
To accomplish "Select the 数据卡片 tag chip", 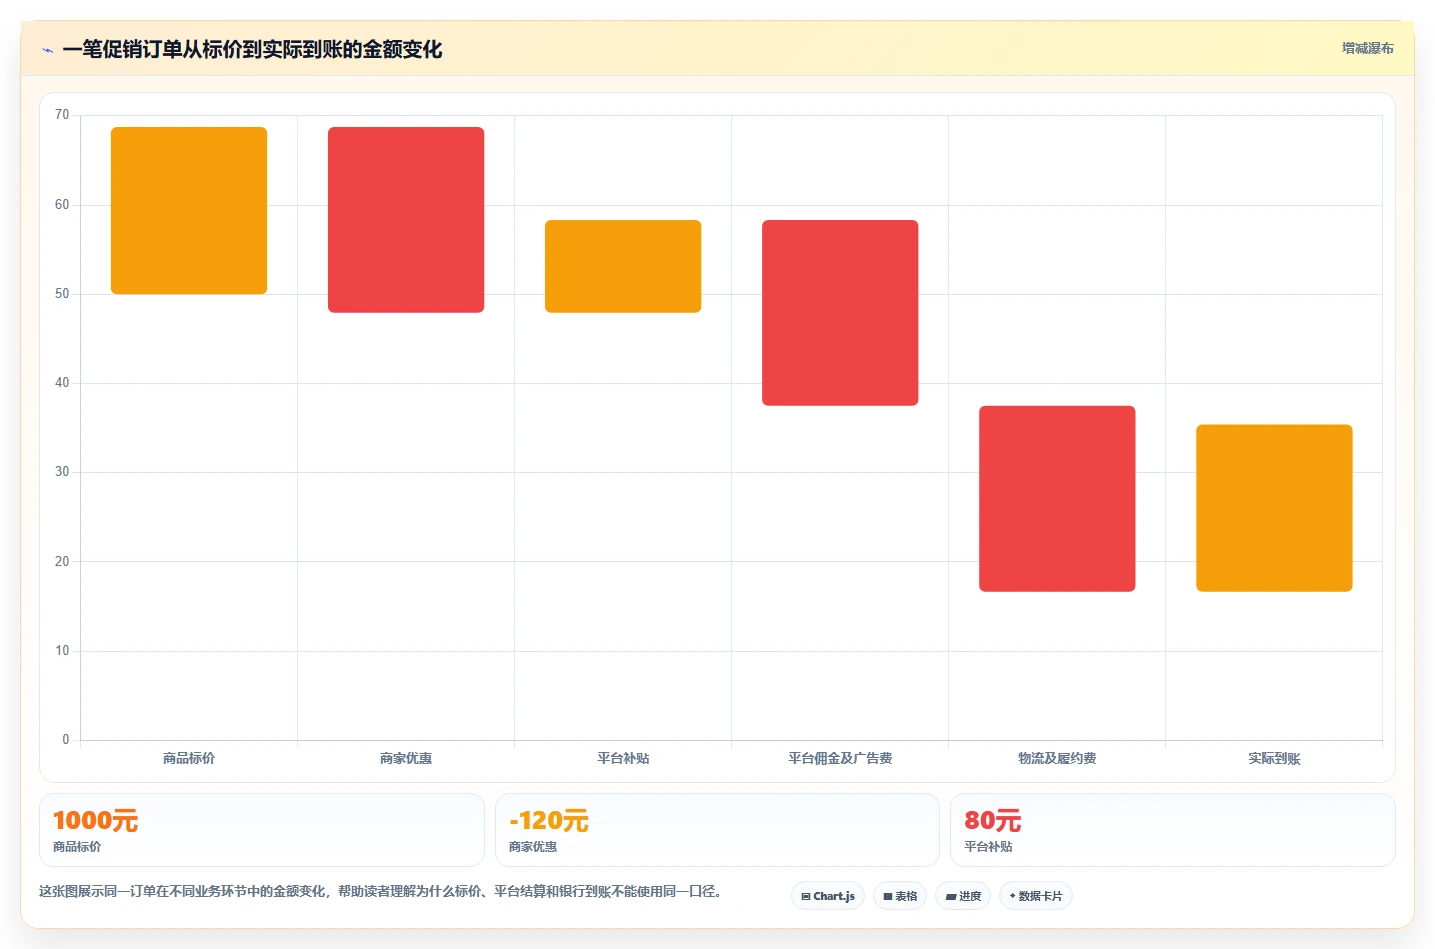I will coord(1036,896).
